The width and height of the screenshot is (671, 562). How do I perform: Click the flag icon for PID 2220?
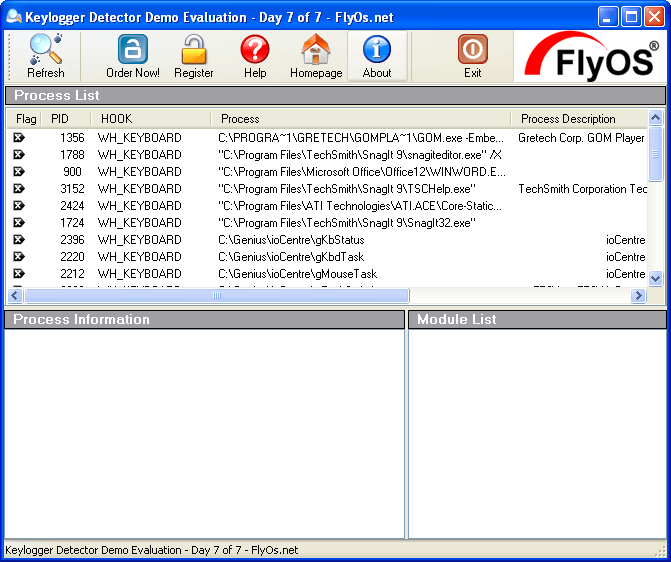(x=19, y=256)
